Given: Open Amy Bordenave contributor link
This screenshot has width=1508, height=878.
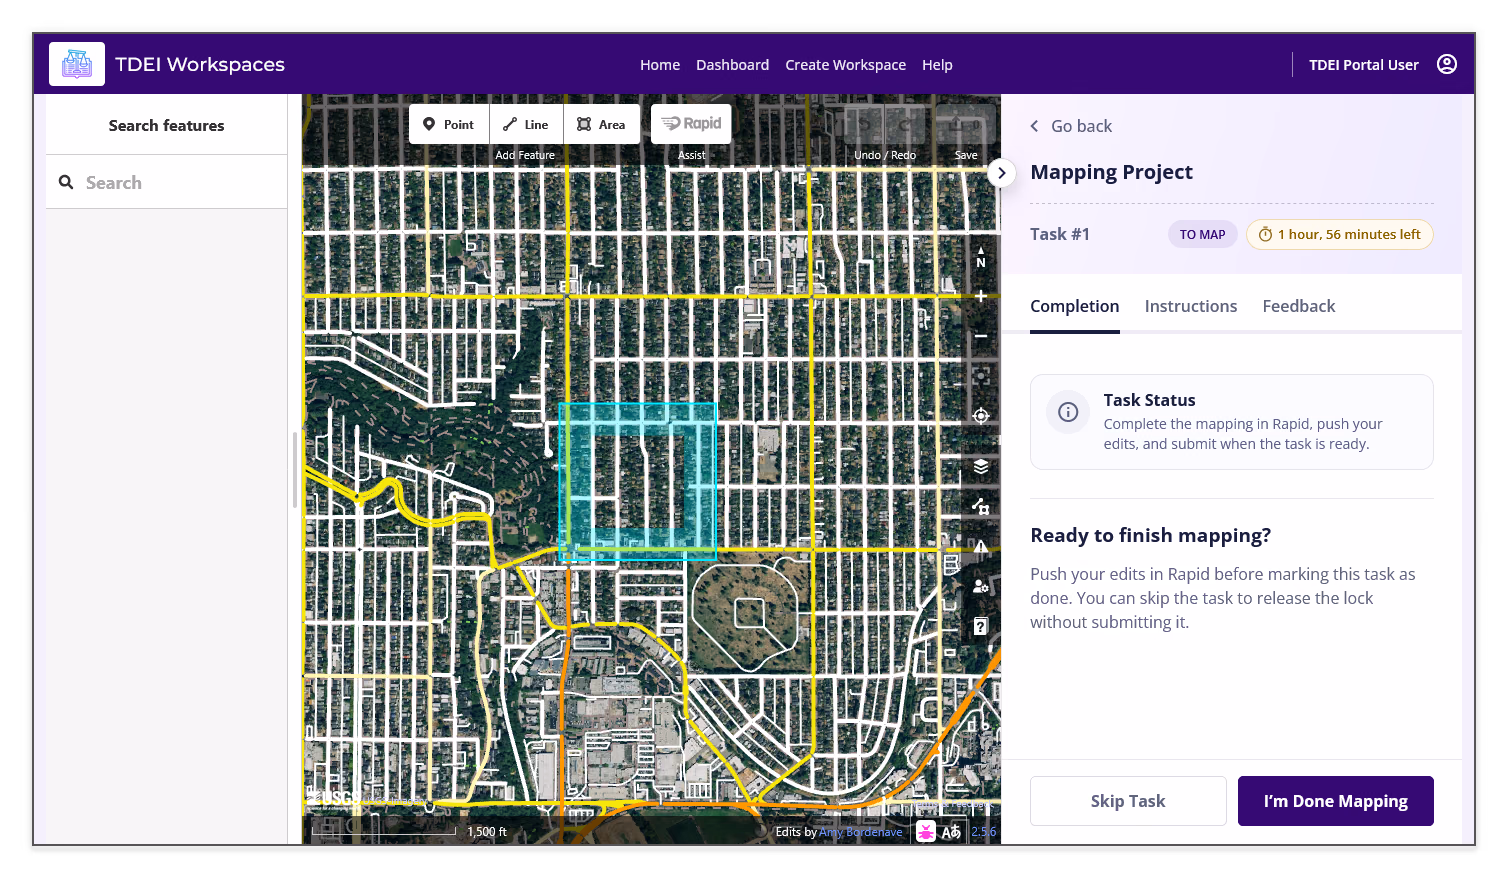Looking at the screenshot, I should pyautogui.click(x=860, y=832).
